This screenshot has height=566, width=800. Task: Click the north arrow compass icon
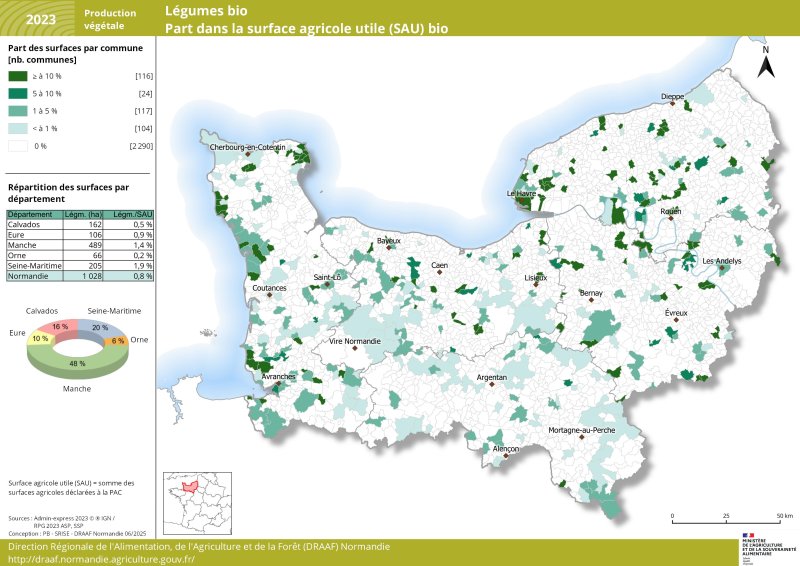tap(765, 62)
